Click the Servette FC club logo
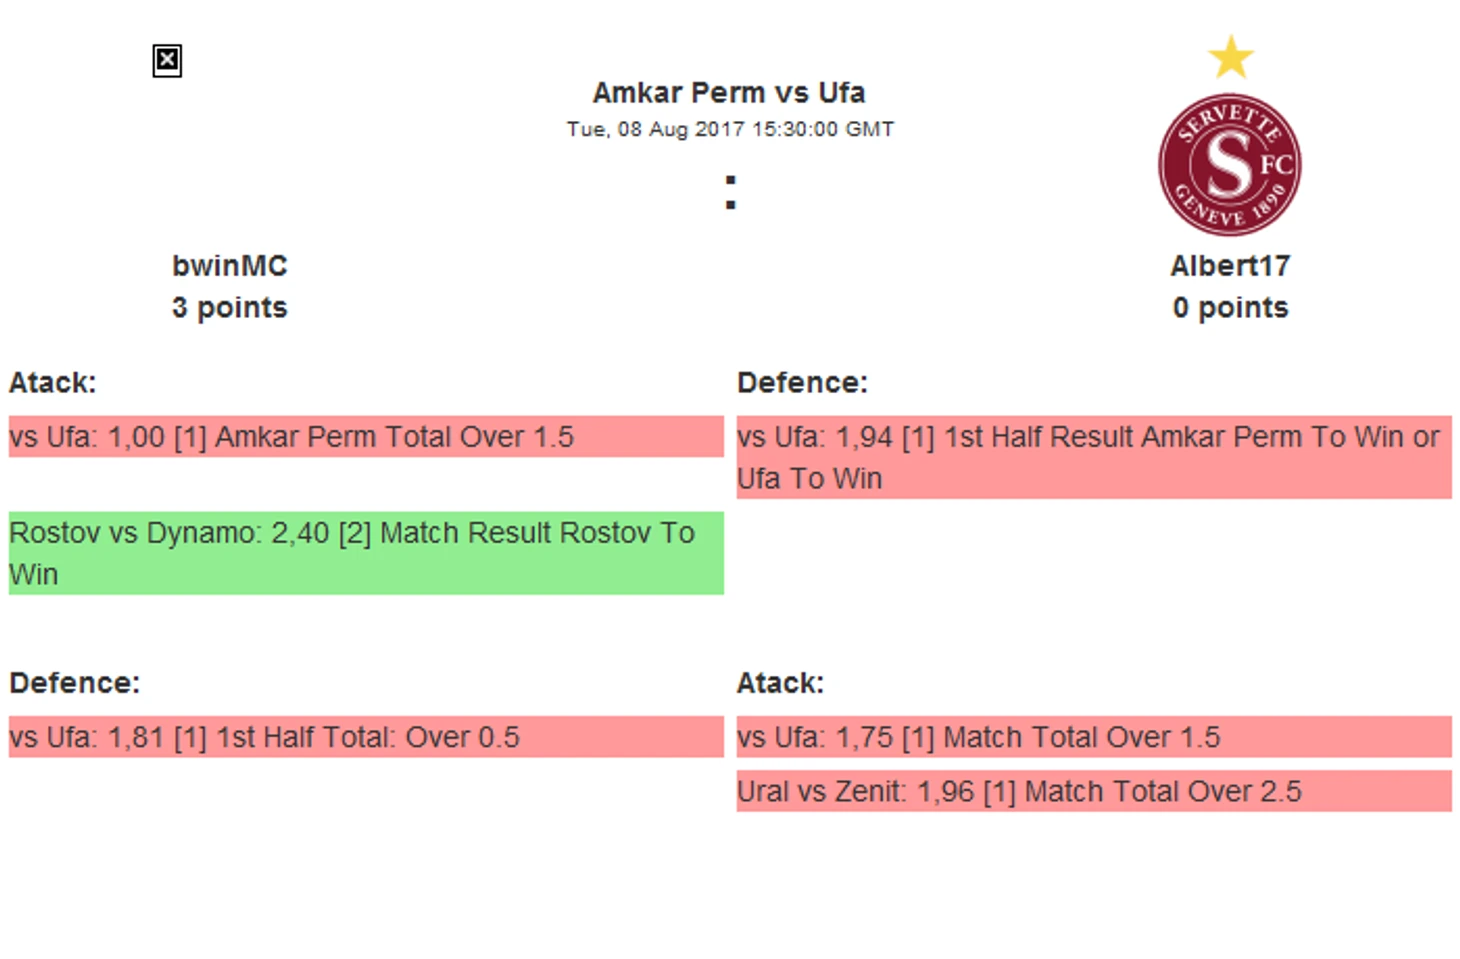The width and height of the screenshot is (1460, 959). [1229, 165]
